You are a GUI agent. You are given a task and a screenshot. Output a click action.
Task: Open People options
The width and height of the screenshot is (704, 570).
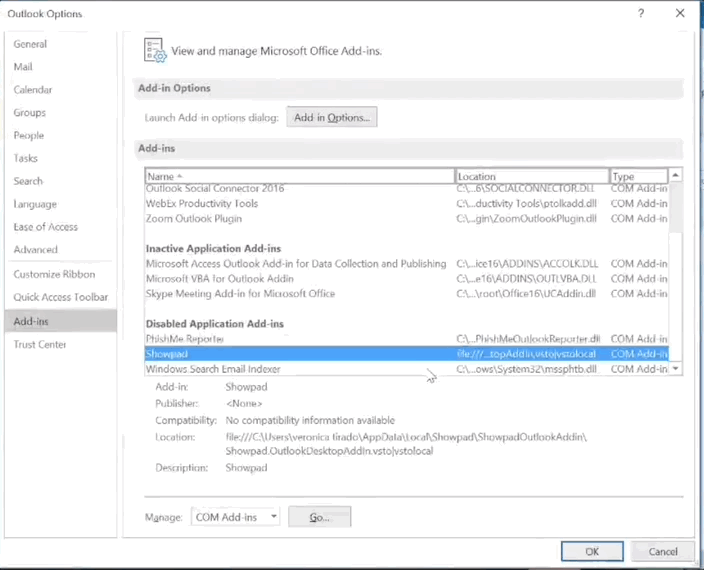click(x=29, y=136)
